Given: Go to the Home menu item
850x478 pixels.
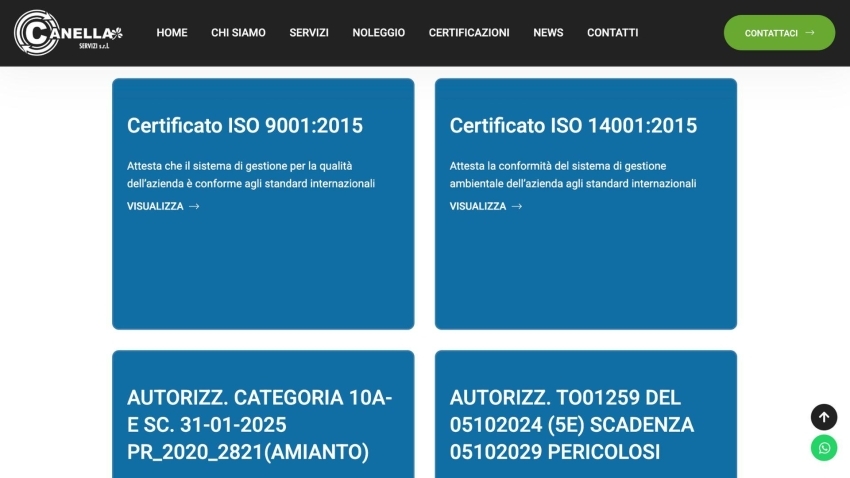Looking at the screenshot, I should coord(172,33).
